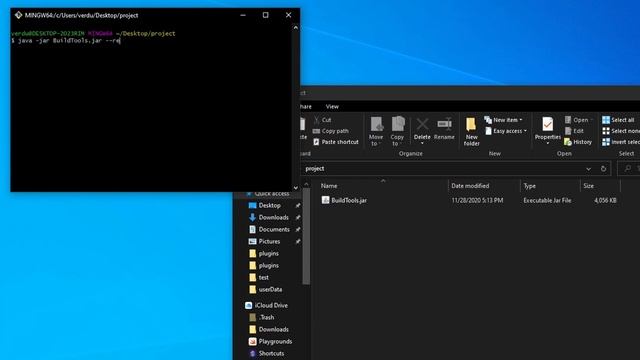This screenshot has height=360, width=640.
Task: Click the 4,056 KB size cell
Action: pyautogui.click(x=605, y=200)
